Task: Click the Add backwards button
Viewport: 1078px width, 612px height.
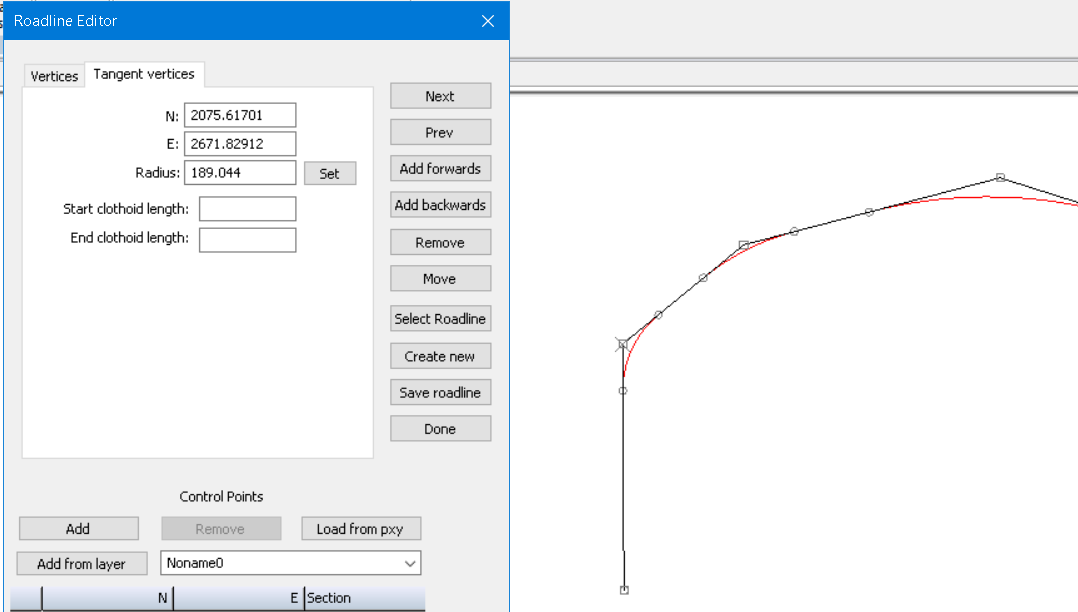Action: (440, 205)
